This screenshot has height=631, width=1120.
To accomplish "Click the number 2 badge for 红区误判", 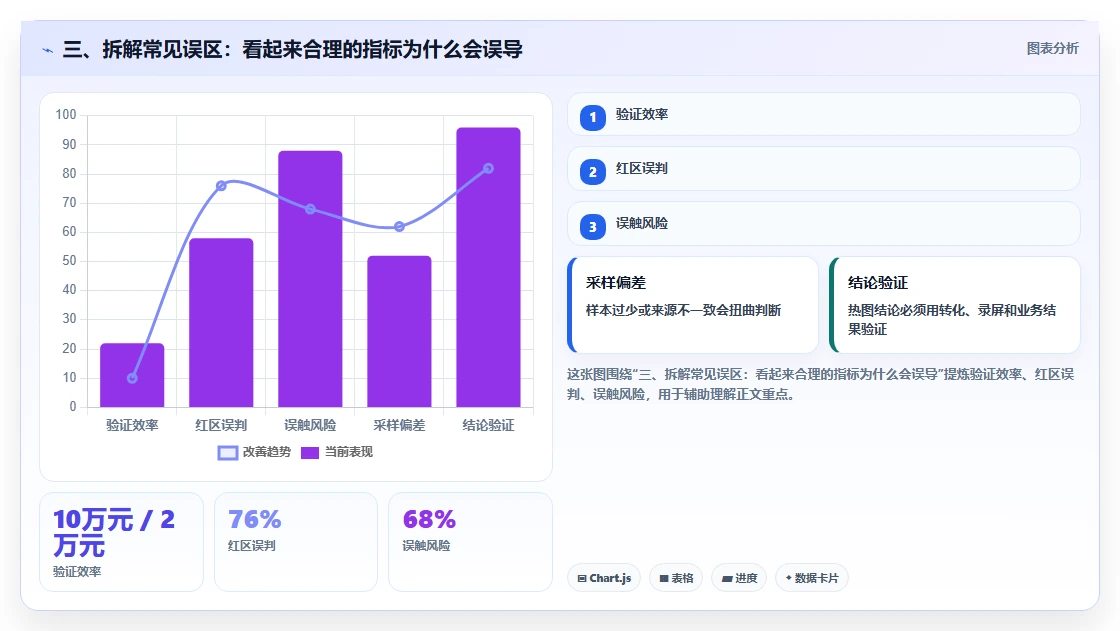I will tap(593, 172).
